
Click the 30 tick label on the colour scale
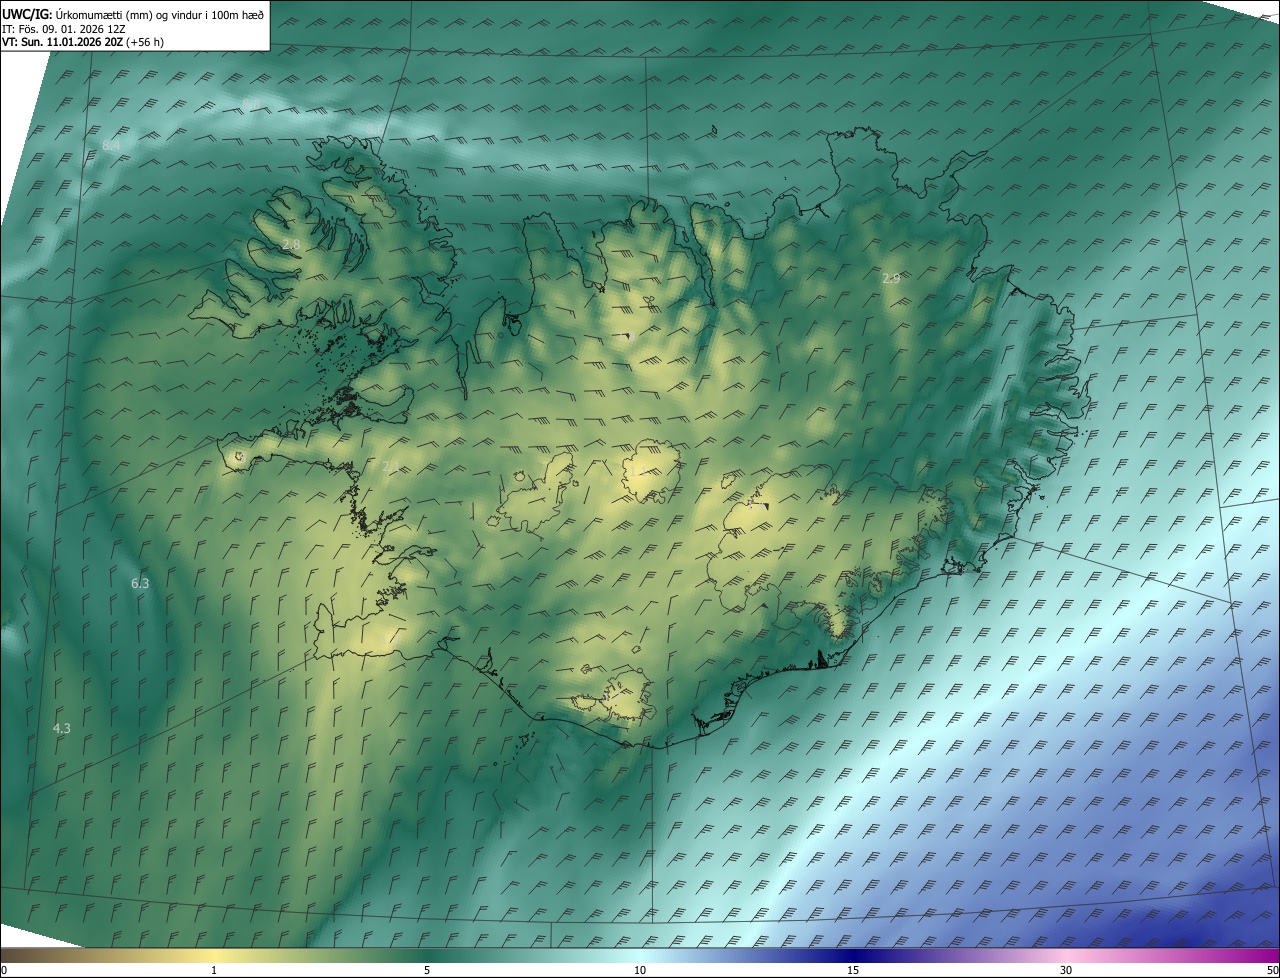[x=1066, y=970]
